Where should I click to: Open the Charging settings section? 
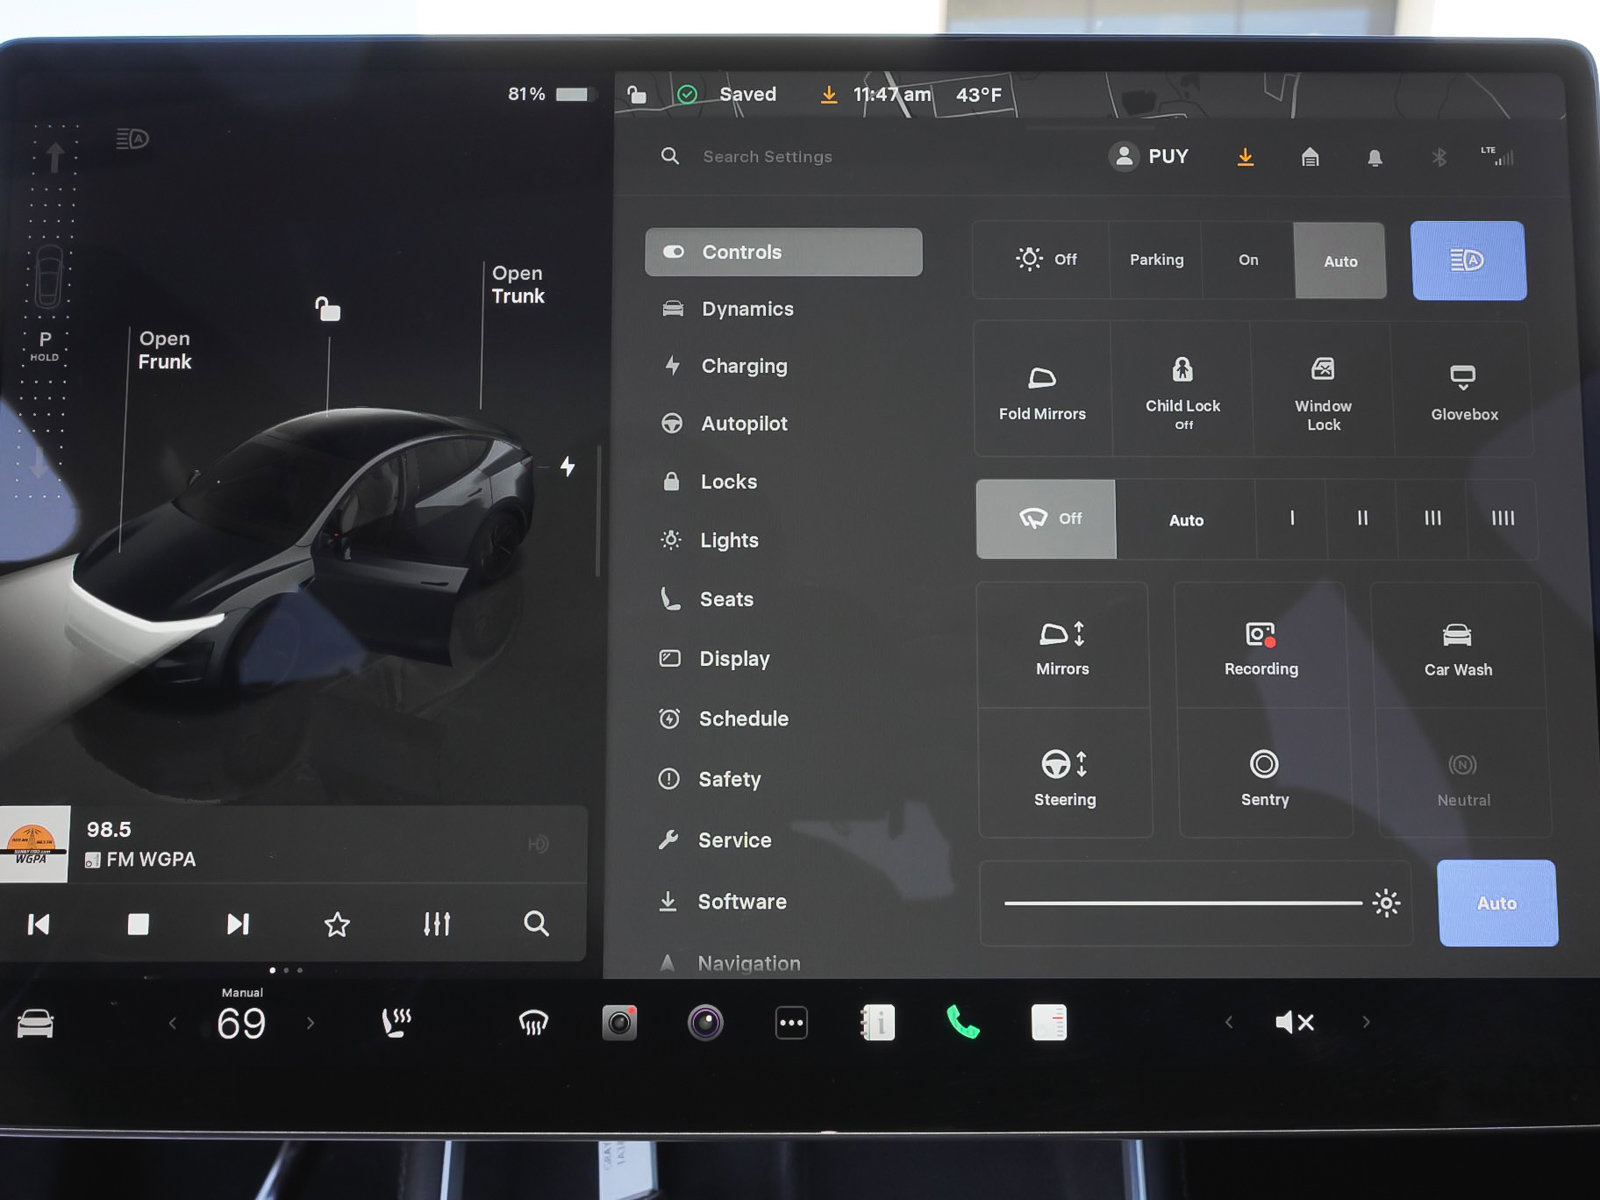click(744, 366)
